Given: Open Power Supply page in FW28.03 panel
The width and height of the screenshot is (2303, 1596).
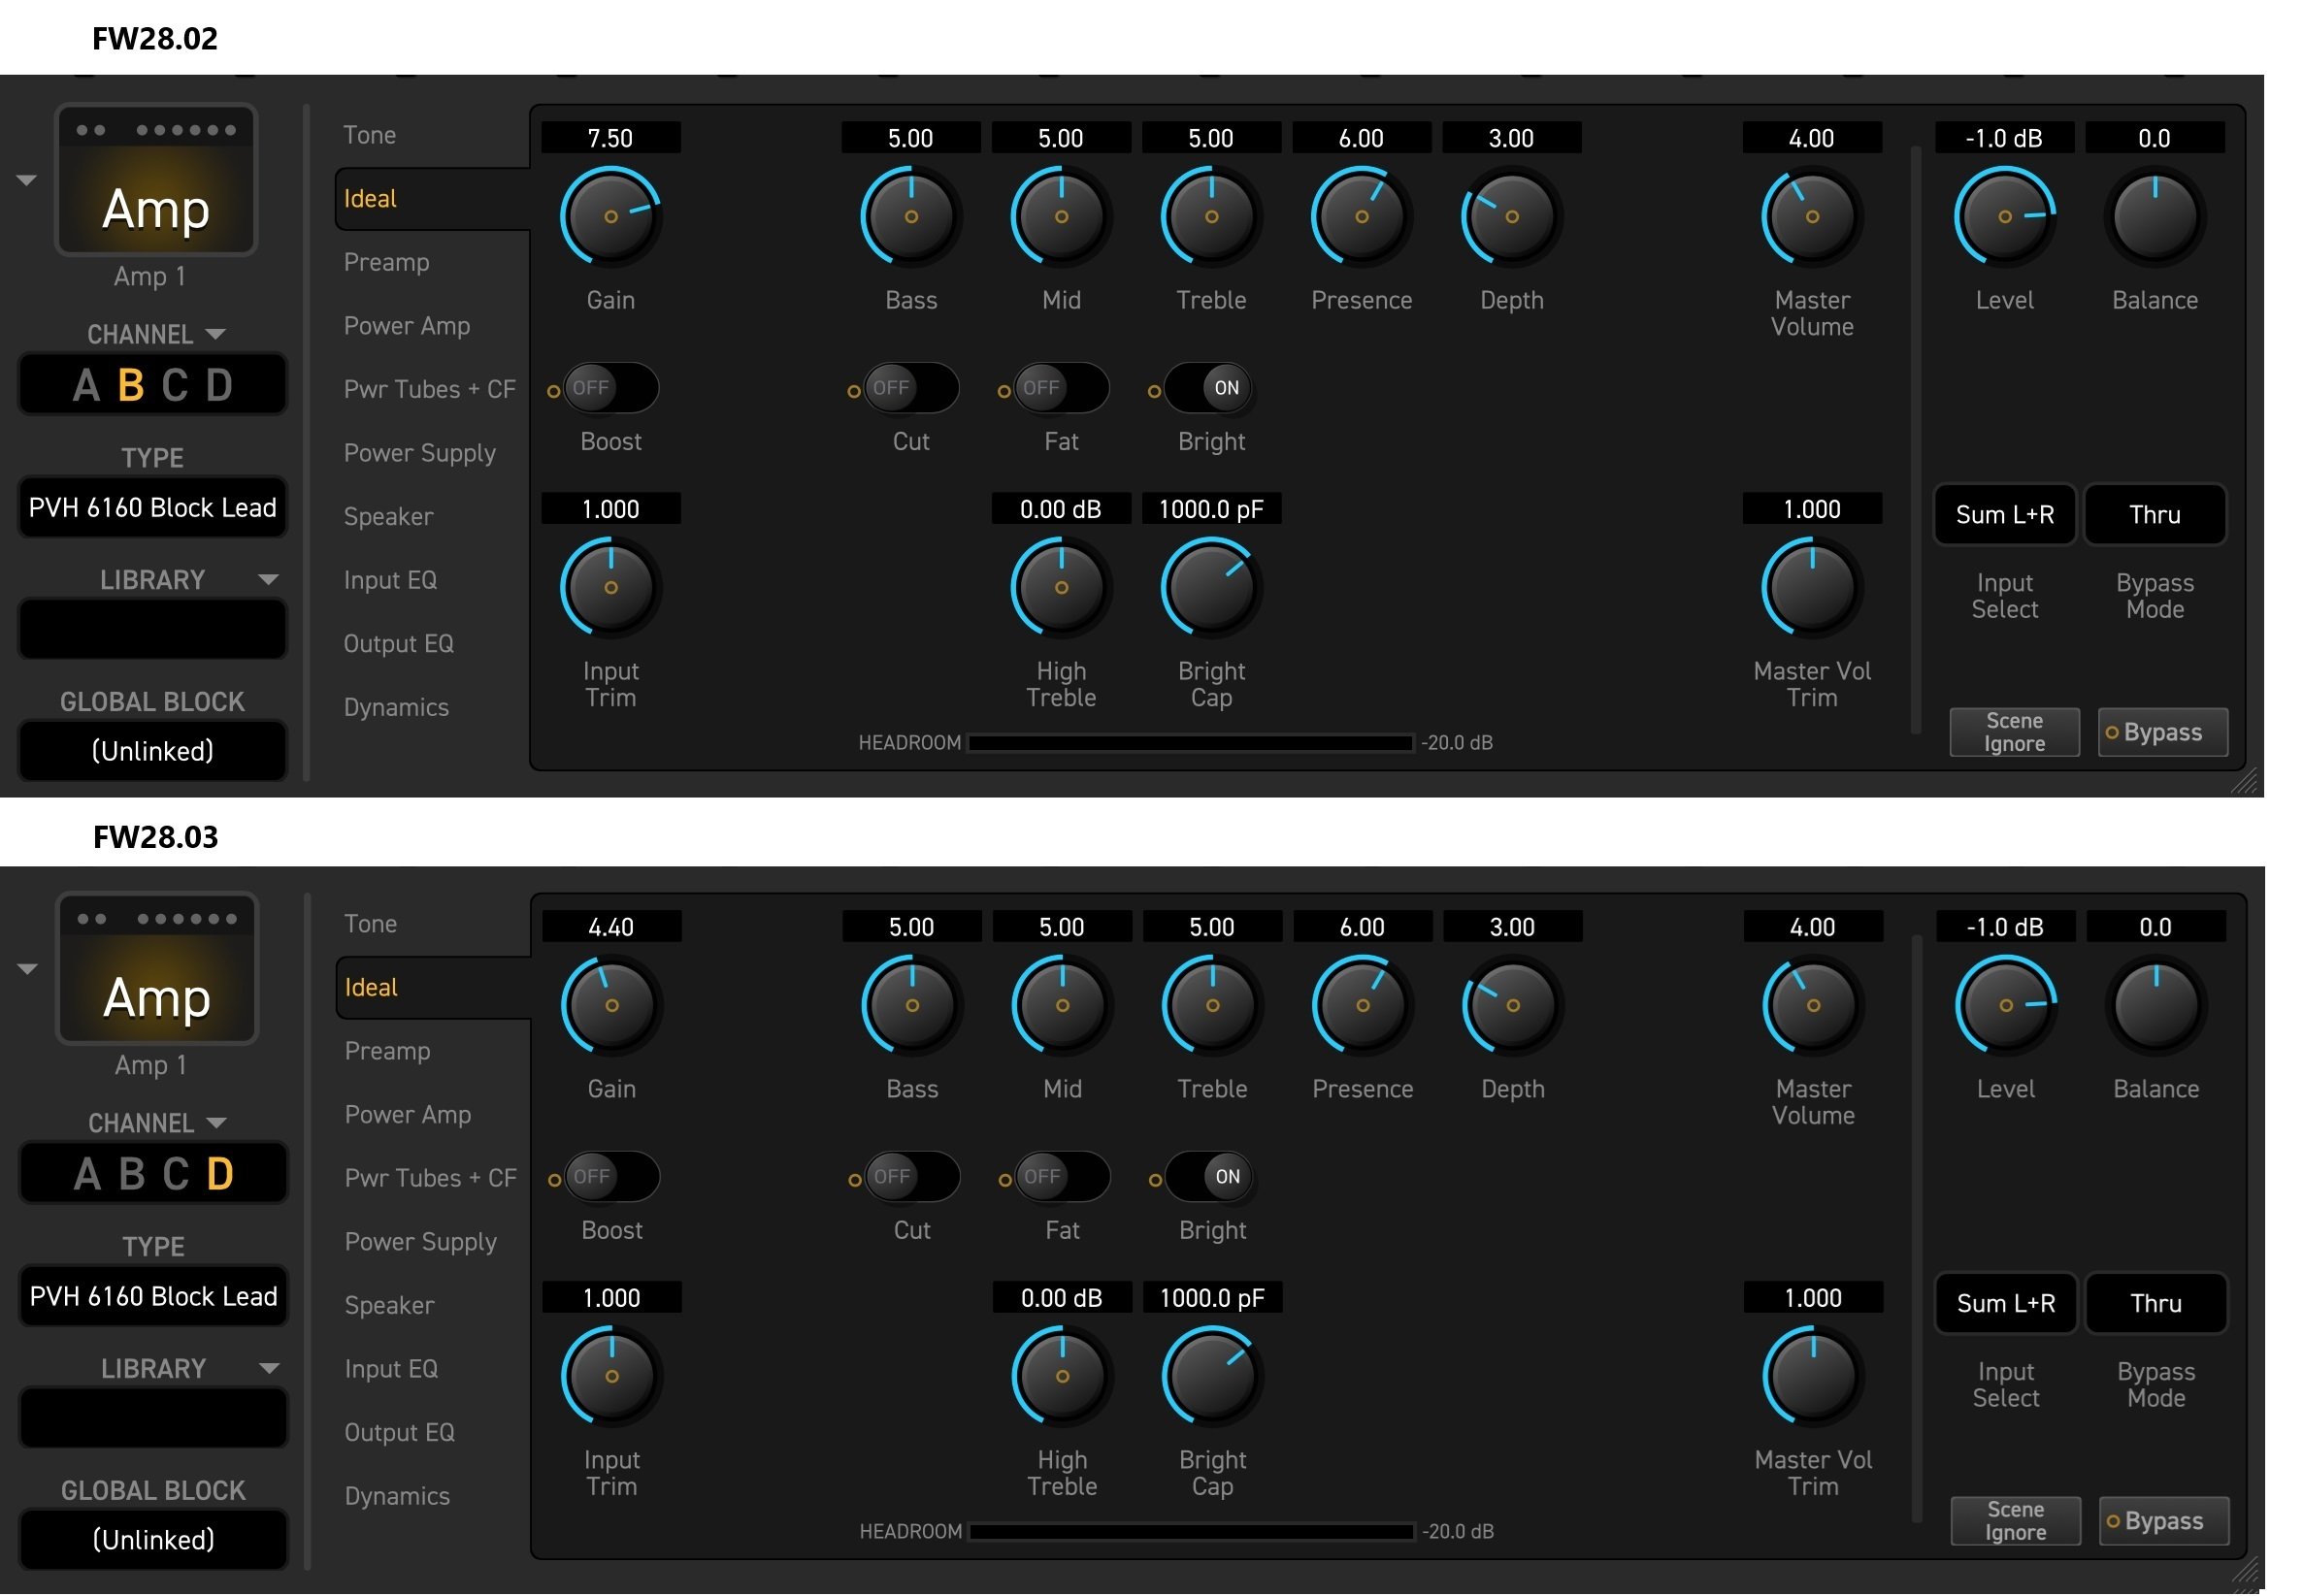Looking at the screenshot, I should coord(421,1242).
